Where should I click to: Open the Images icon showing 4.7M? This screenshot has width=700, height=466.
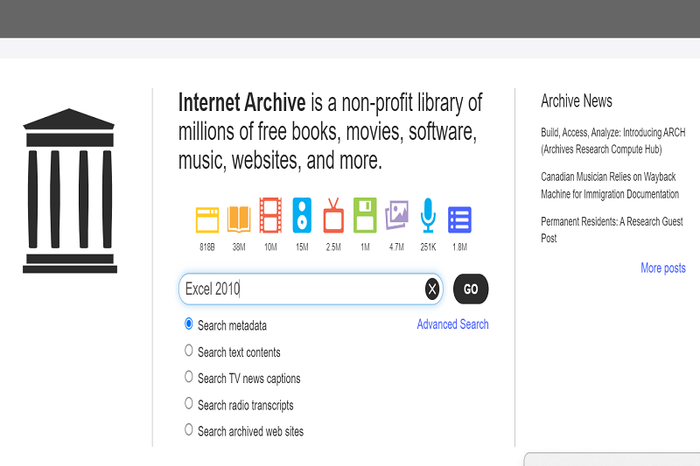pos(396,215)
